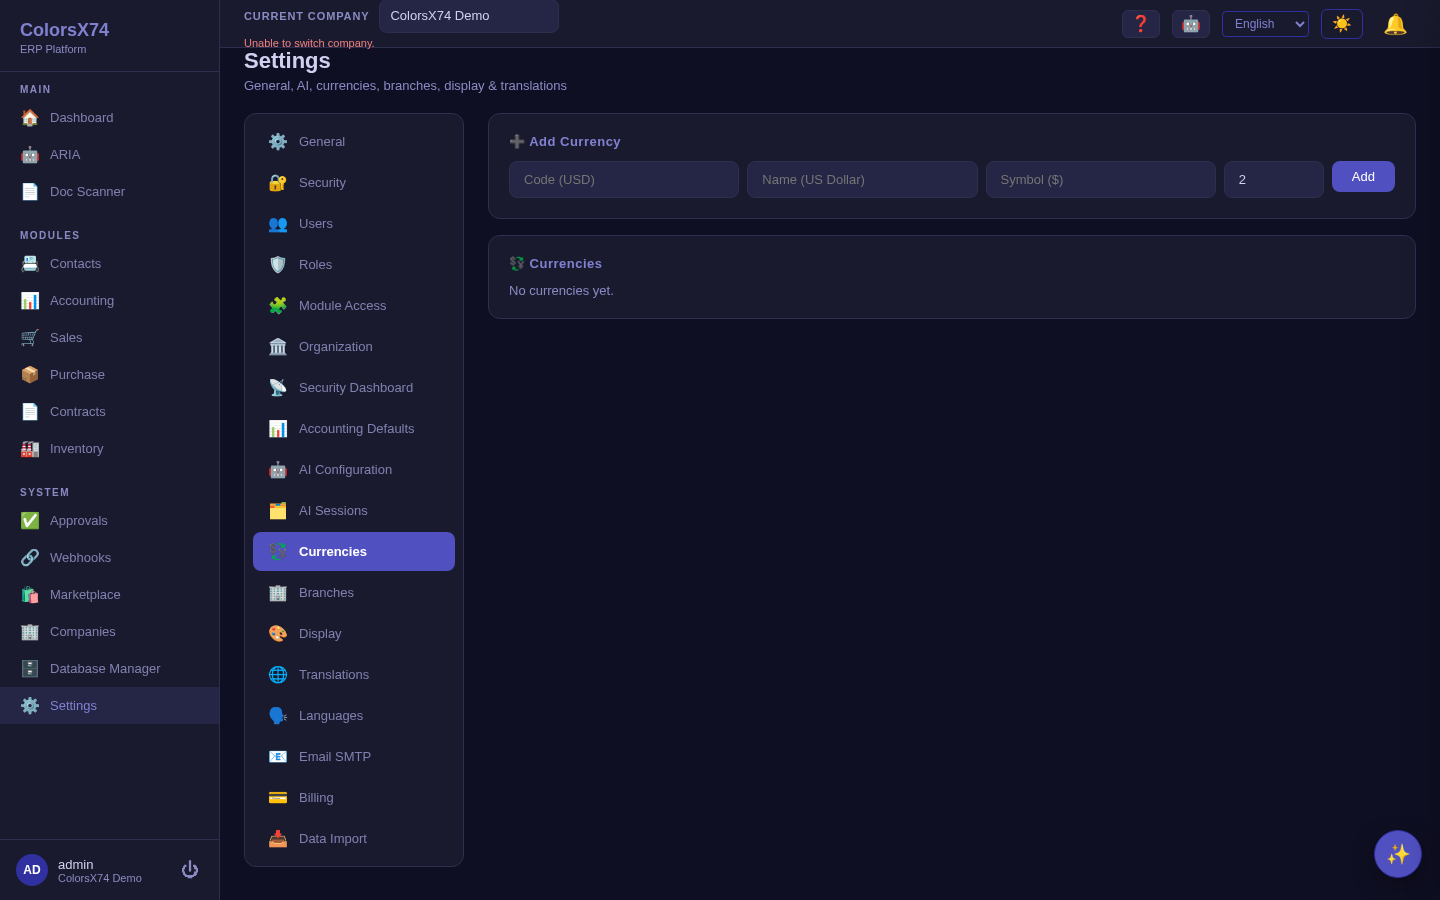Click the Email SMTP envelope icon

coord(278,757)
